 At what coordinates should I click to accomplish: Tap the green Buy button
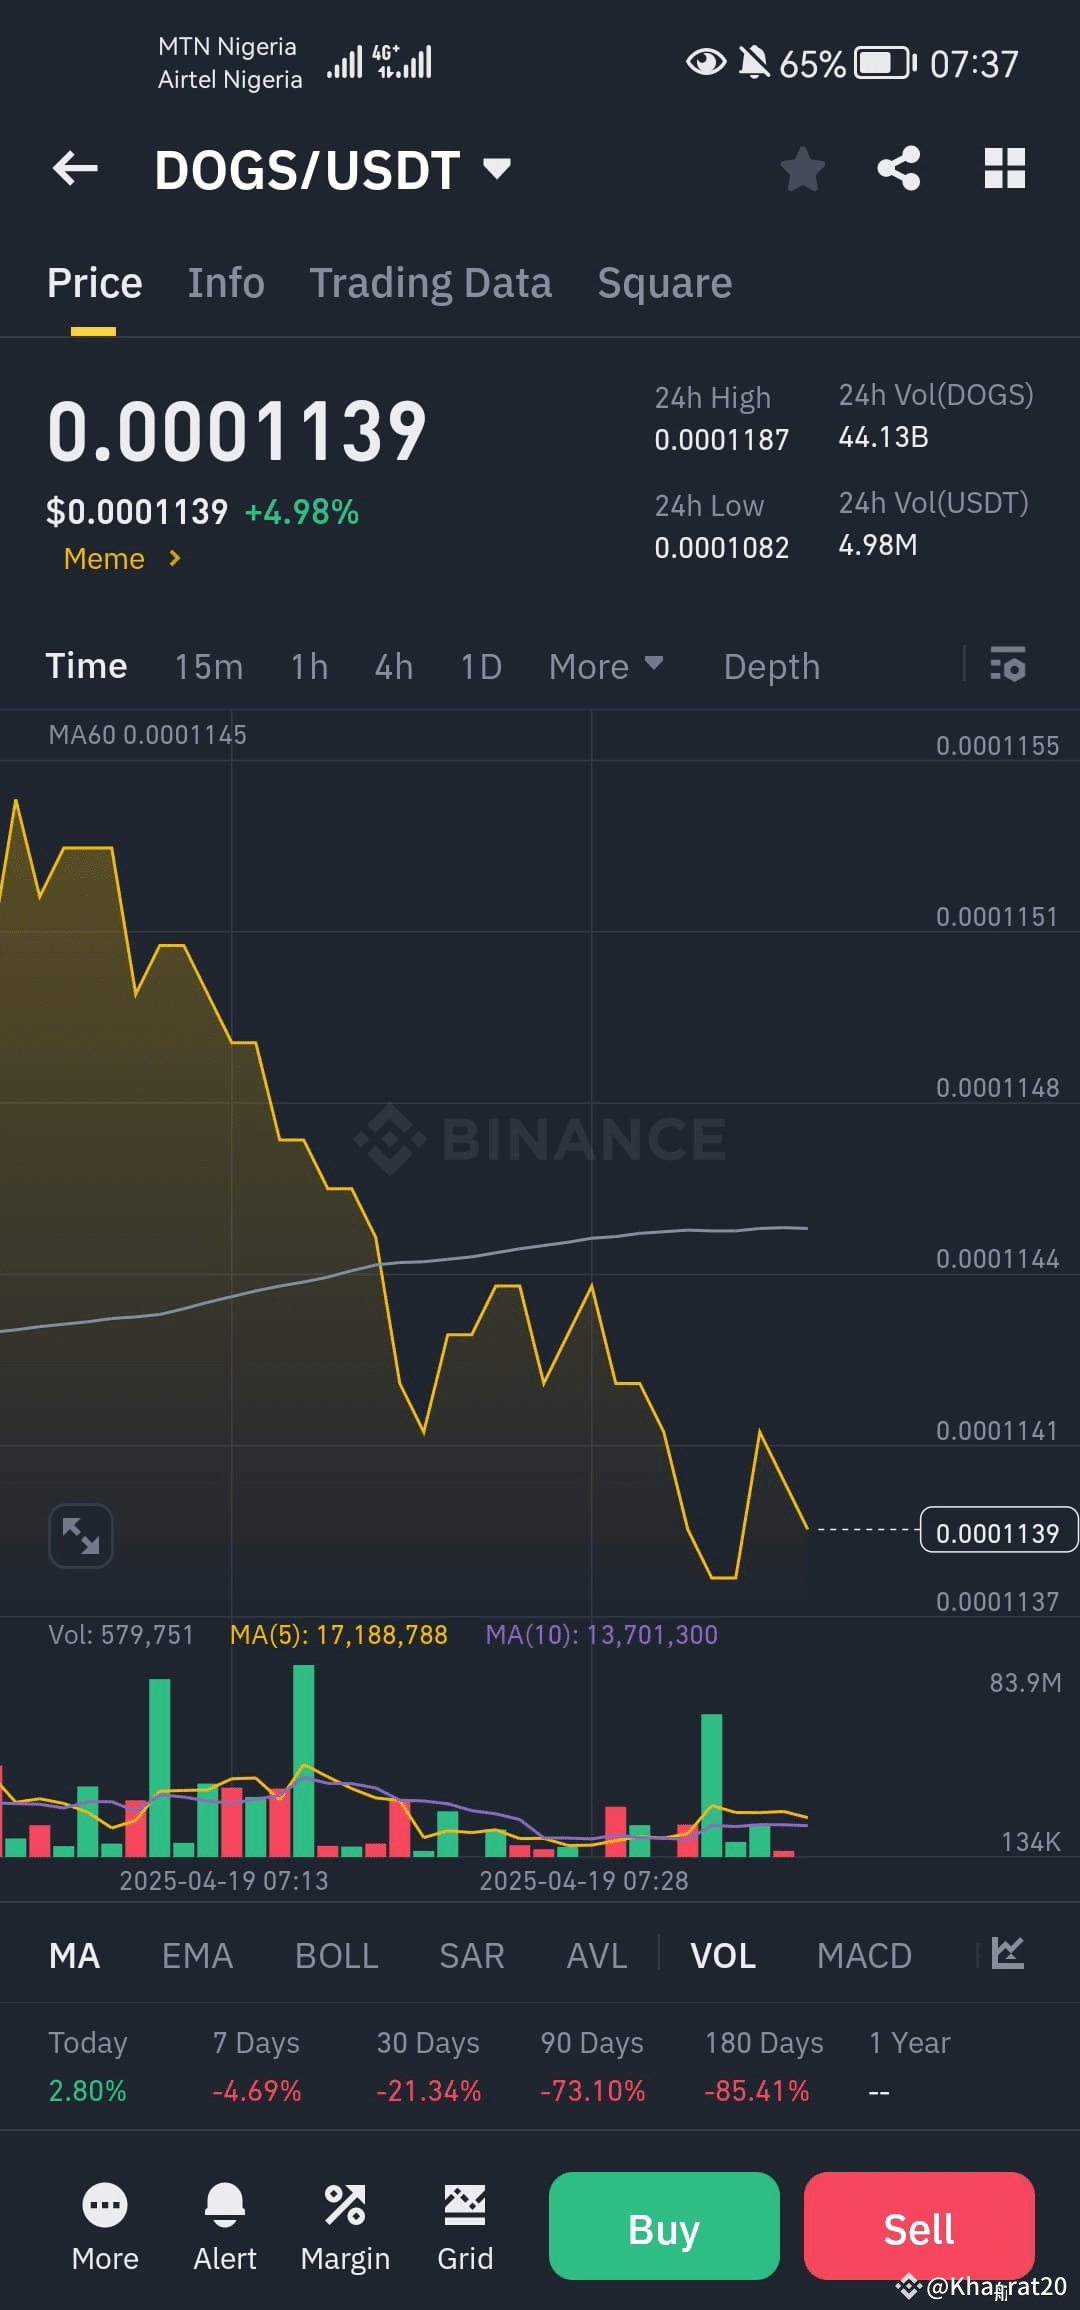(x=664, y=2229)
